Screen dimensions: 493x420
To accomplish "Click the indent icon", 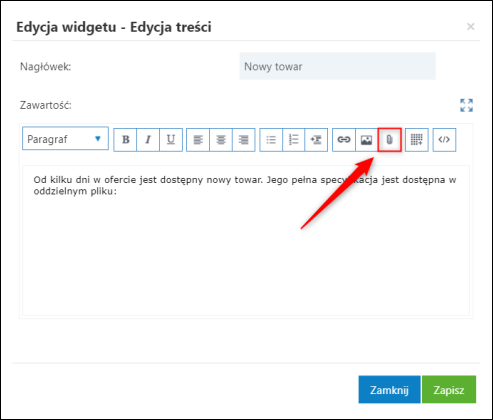I will click(316, 140).
